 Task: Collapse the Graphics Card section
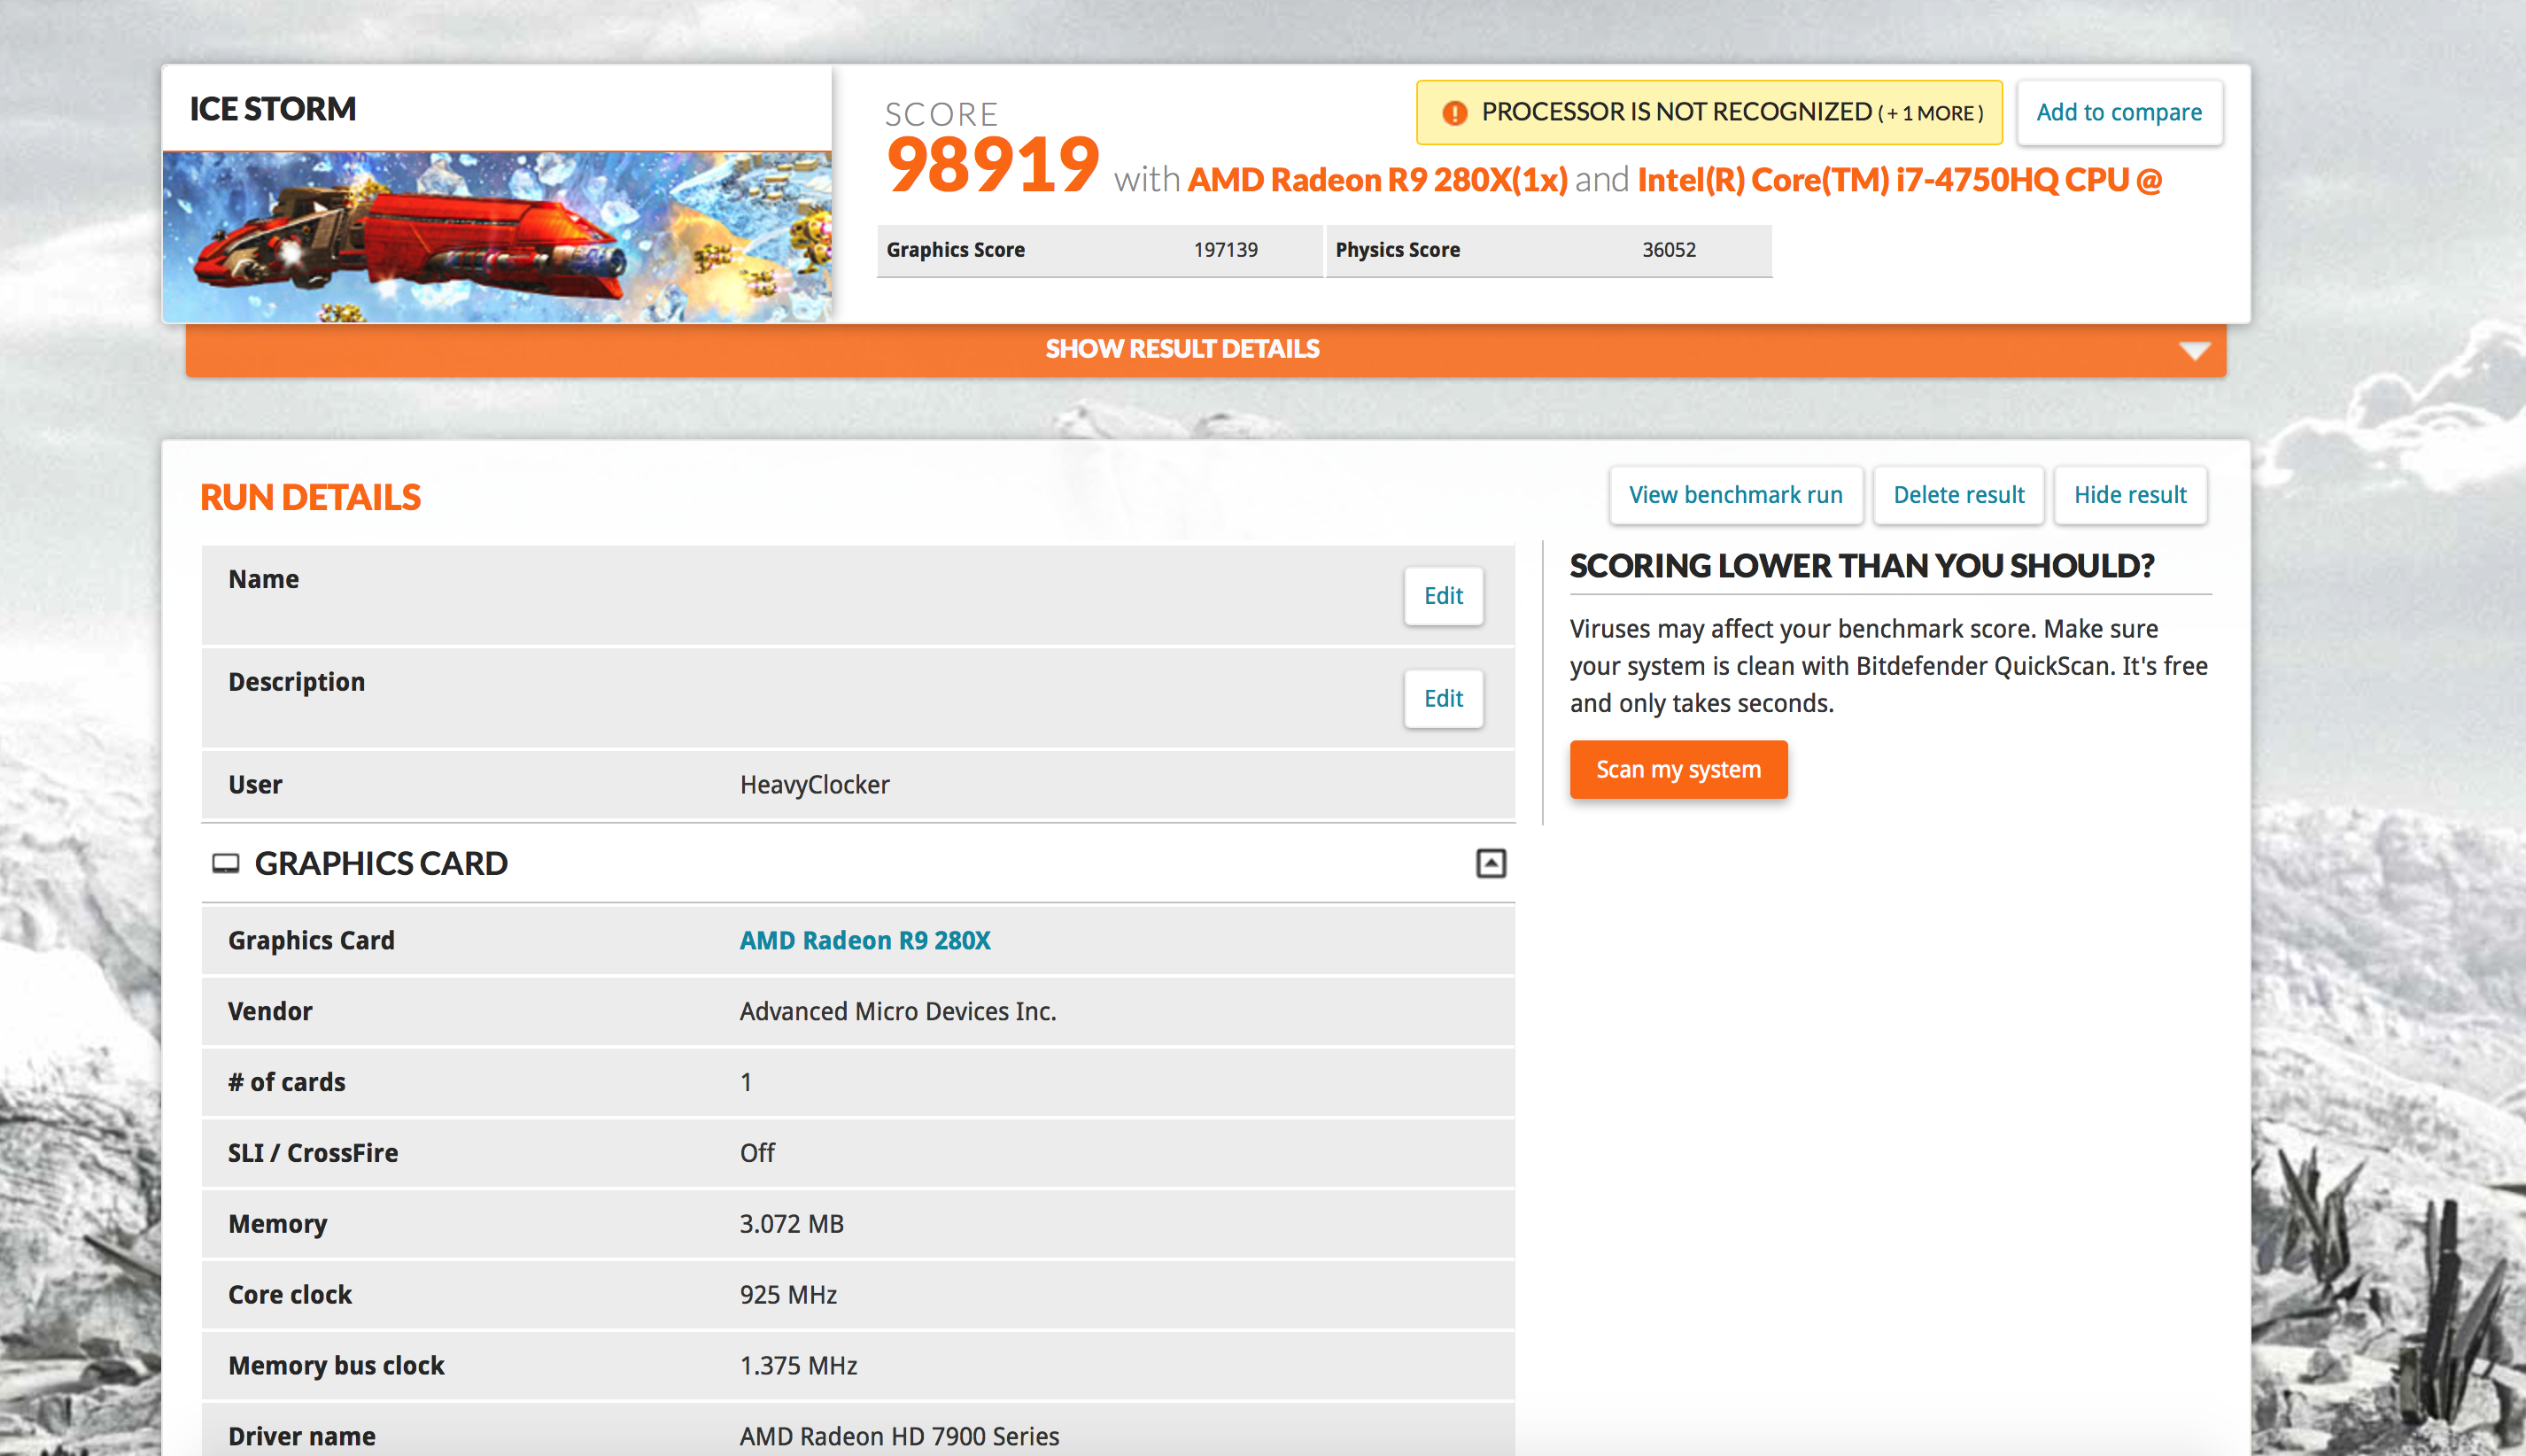[1490, 863]
